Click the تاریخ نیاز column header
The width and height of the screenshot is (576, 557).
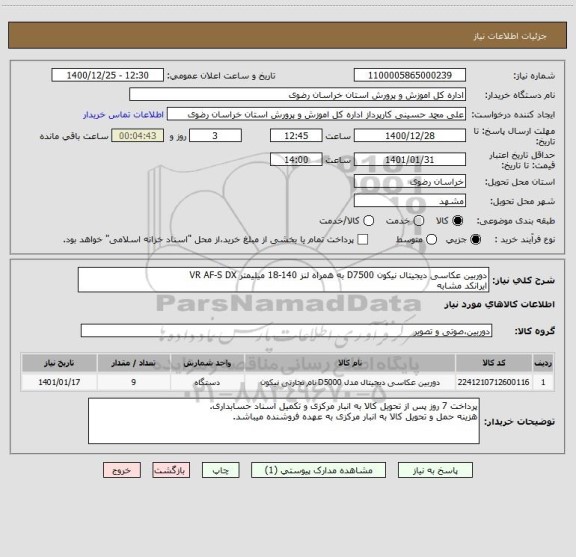[59, 363]
